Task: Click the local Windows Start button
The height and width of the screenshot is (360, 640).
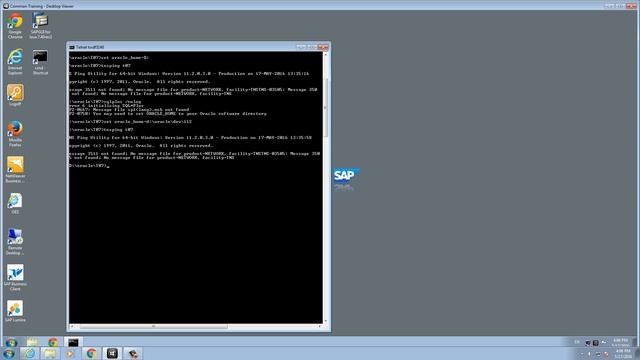Action: pyautogui.click(x=9, y=353)
